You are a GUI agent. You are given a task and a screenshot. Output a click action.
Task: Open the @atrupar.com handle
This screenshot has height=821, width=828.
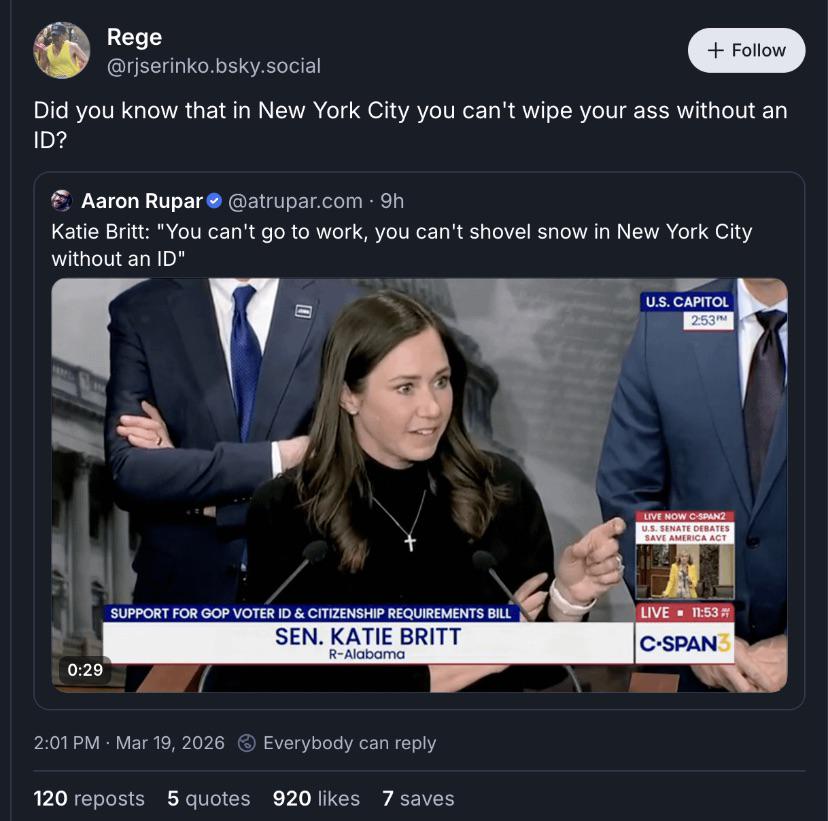(x=295, y=201)
